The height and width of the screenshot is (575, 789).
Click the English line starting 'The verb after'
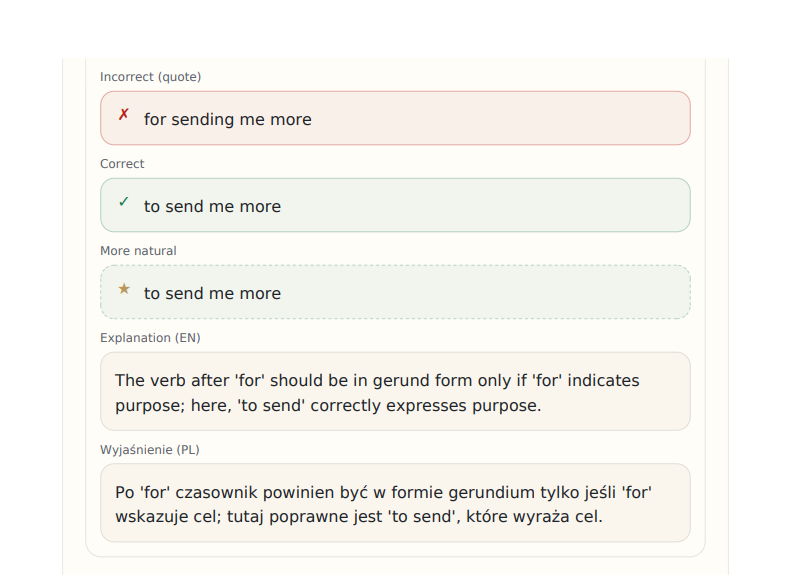[x=377, y=380]
